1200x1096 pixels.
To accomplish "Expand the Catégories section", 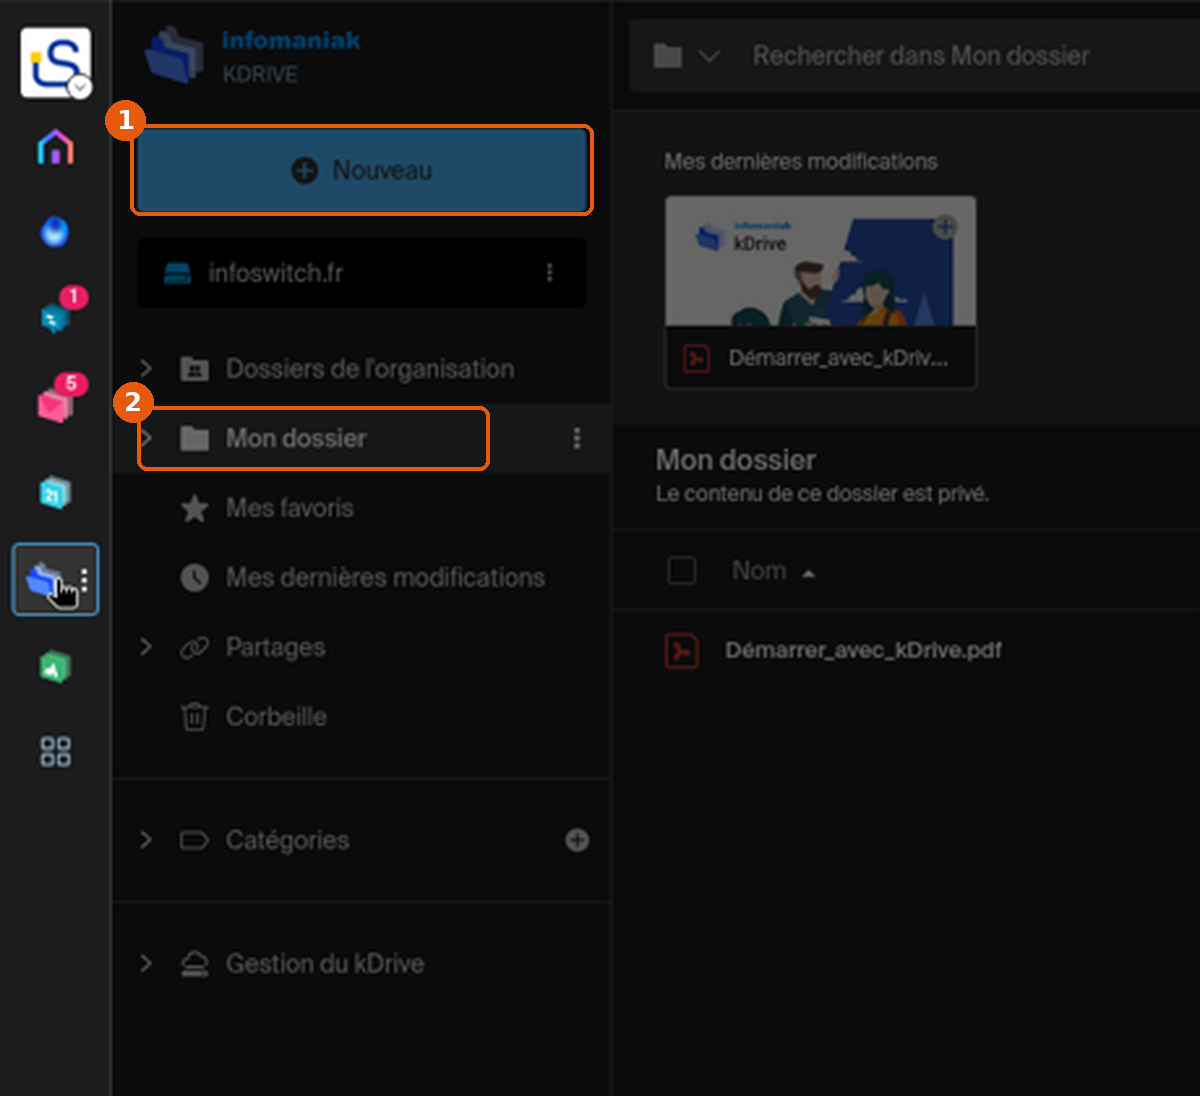I will point(146,840).
